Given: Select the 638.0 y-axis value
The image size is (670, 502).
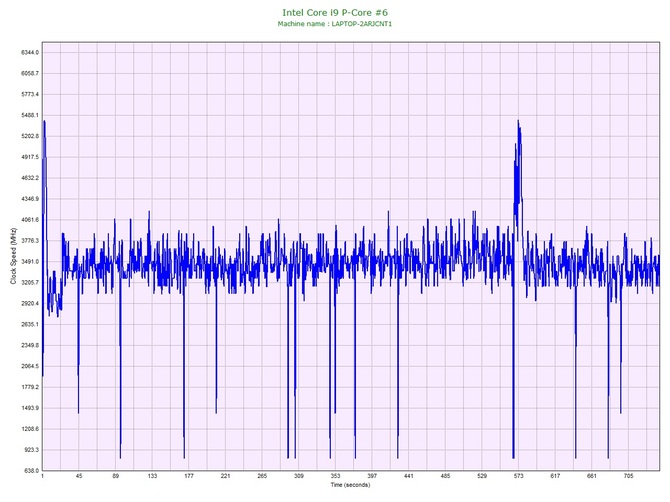Looking at the screenshot, I should click(x=31, y=471).
